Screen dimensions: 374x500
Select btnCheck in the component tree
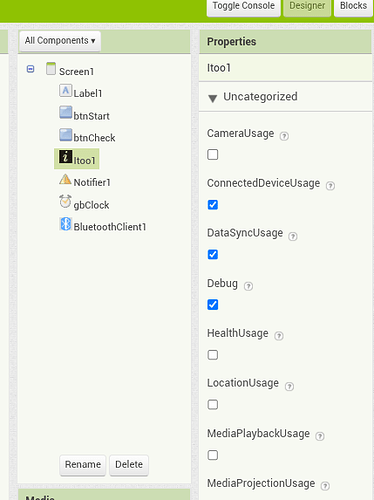[x=94, y=138]
